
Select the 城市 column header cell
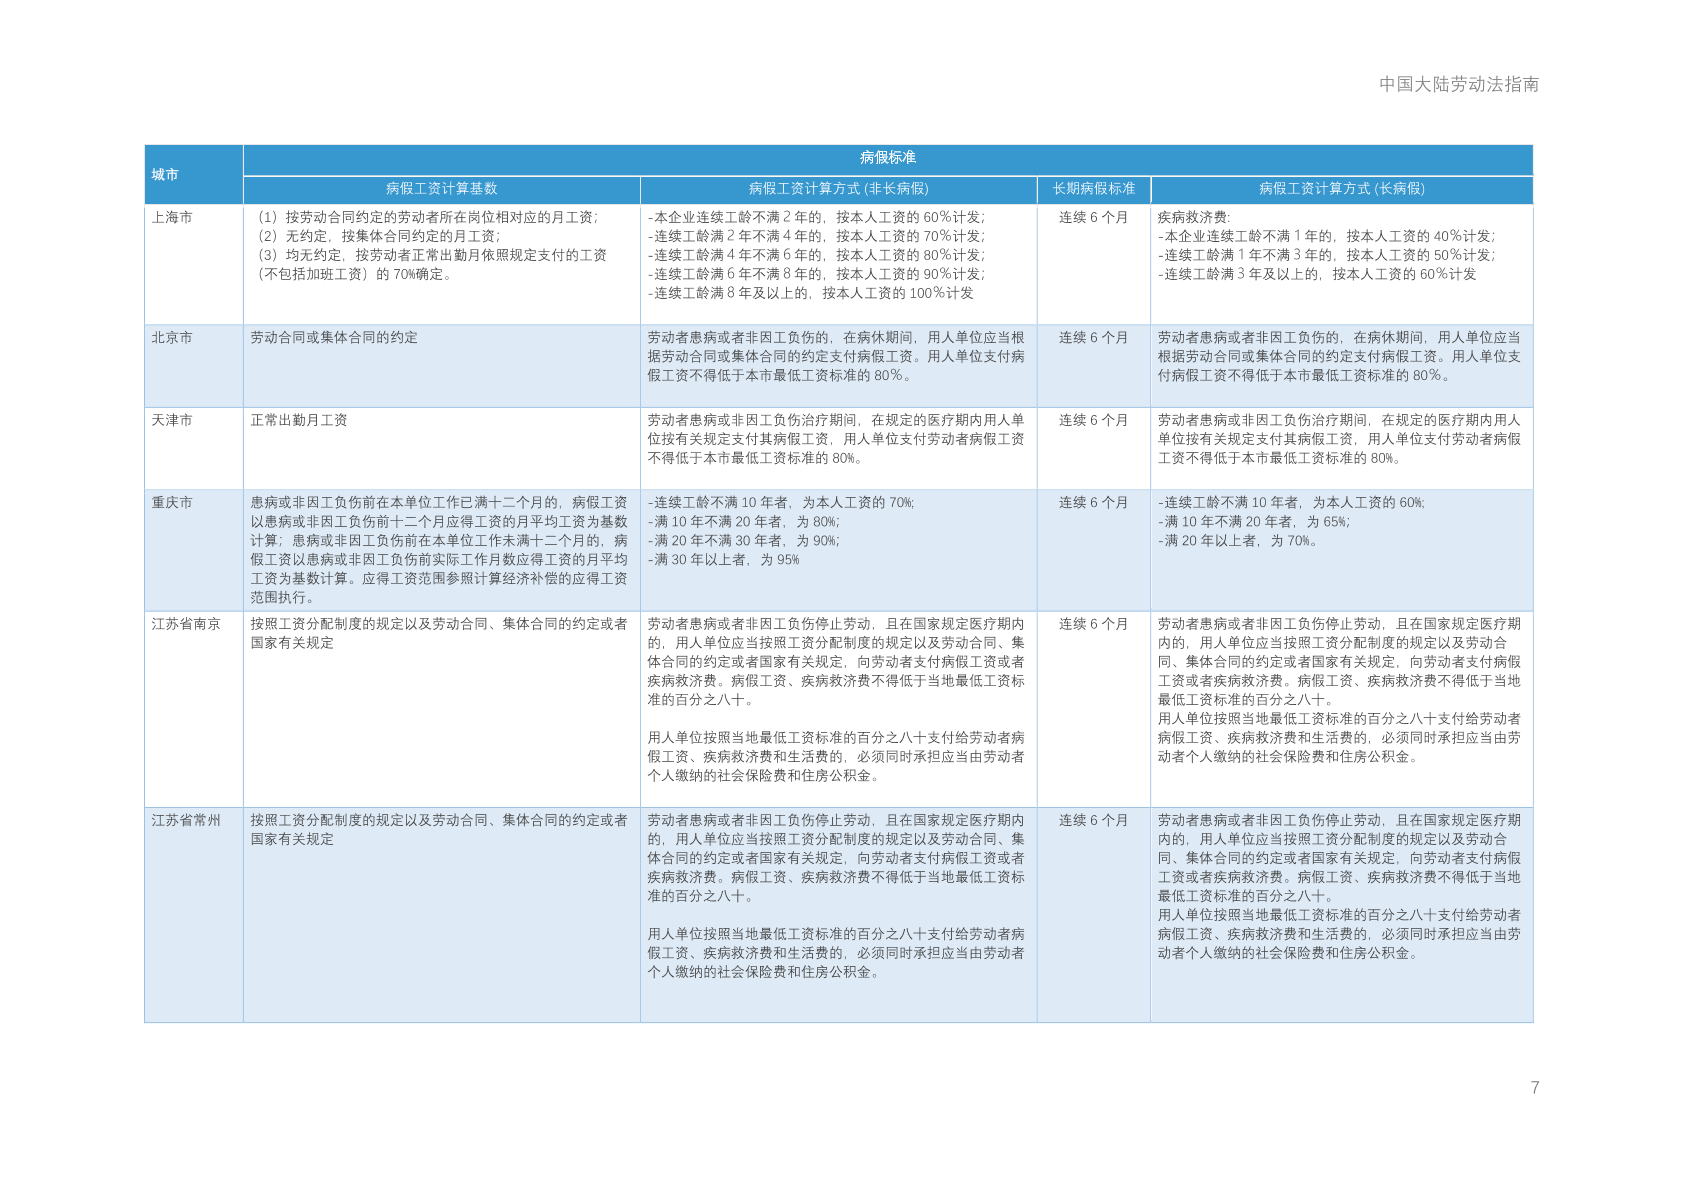(165, 175)
